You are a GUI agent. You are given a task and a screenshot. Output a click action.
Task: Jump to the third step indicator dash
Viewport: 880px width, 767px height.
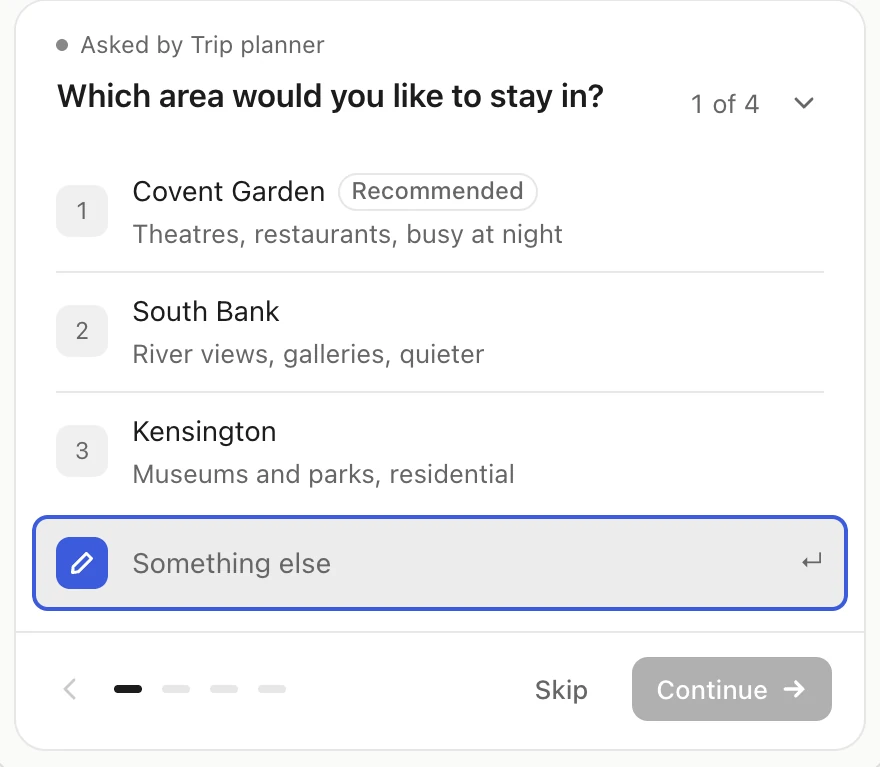click(224, 689)
